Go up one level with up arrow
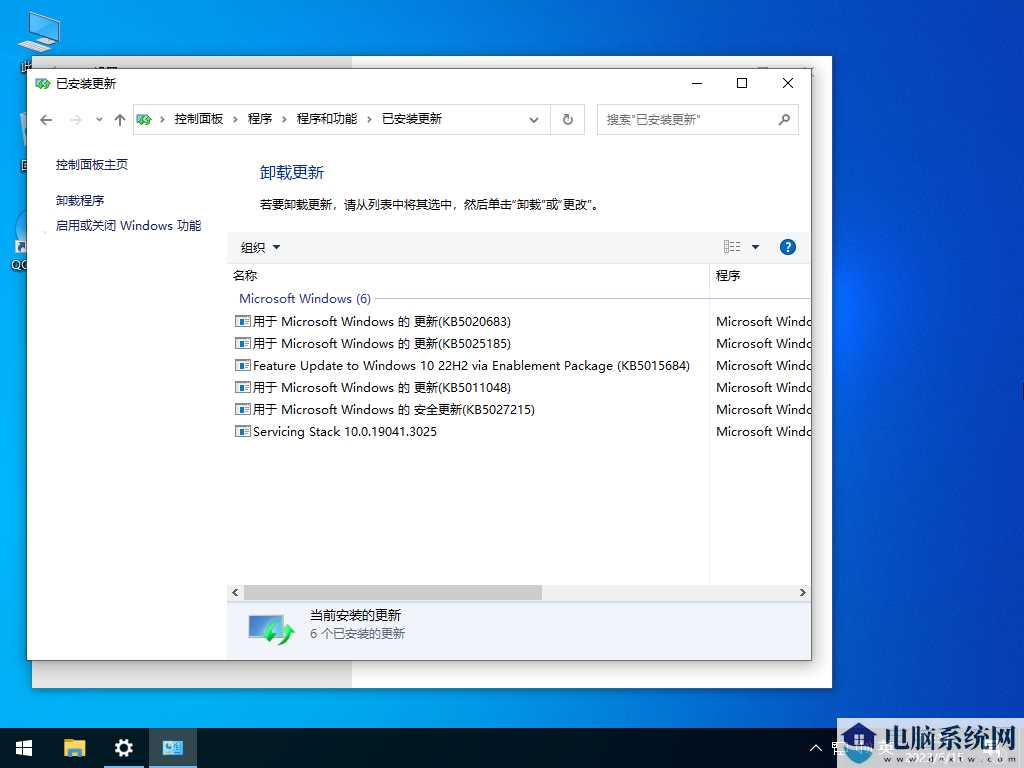This screenshot has width=1024, height=768. click(120, 120)
